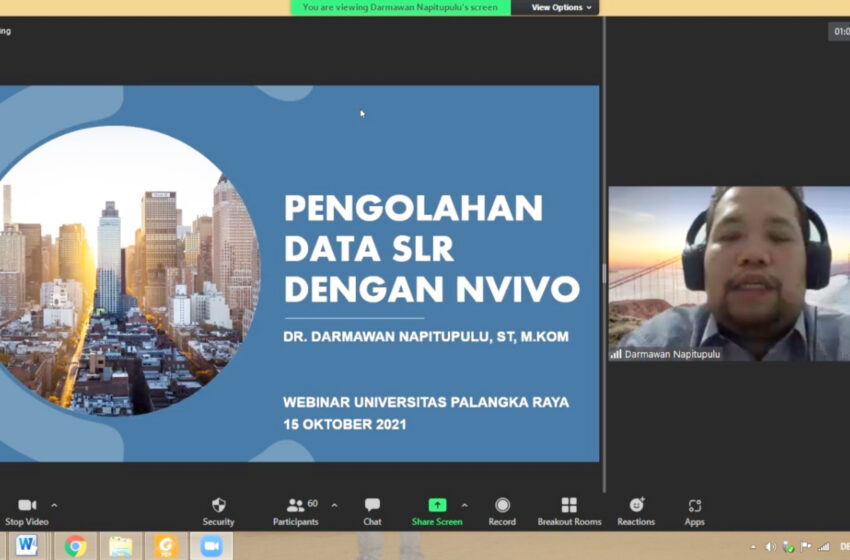Switch to Zoom in the taskbar
Screen dimensions: 850x560
pos(211,546)
